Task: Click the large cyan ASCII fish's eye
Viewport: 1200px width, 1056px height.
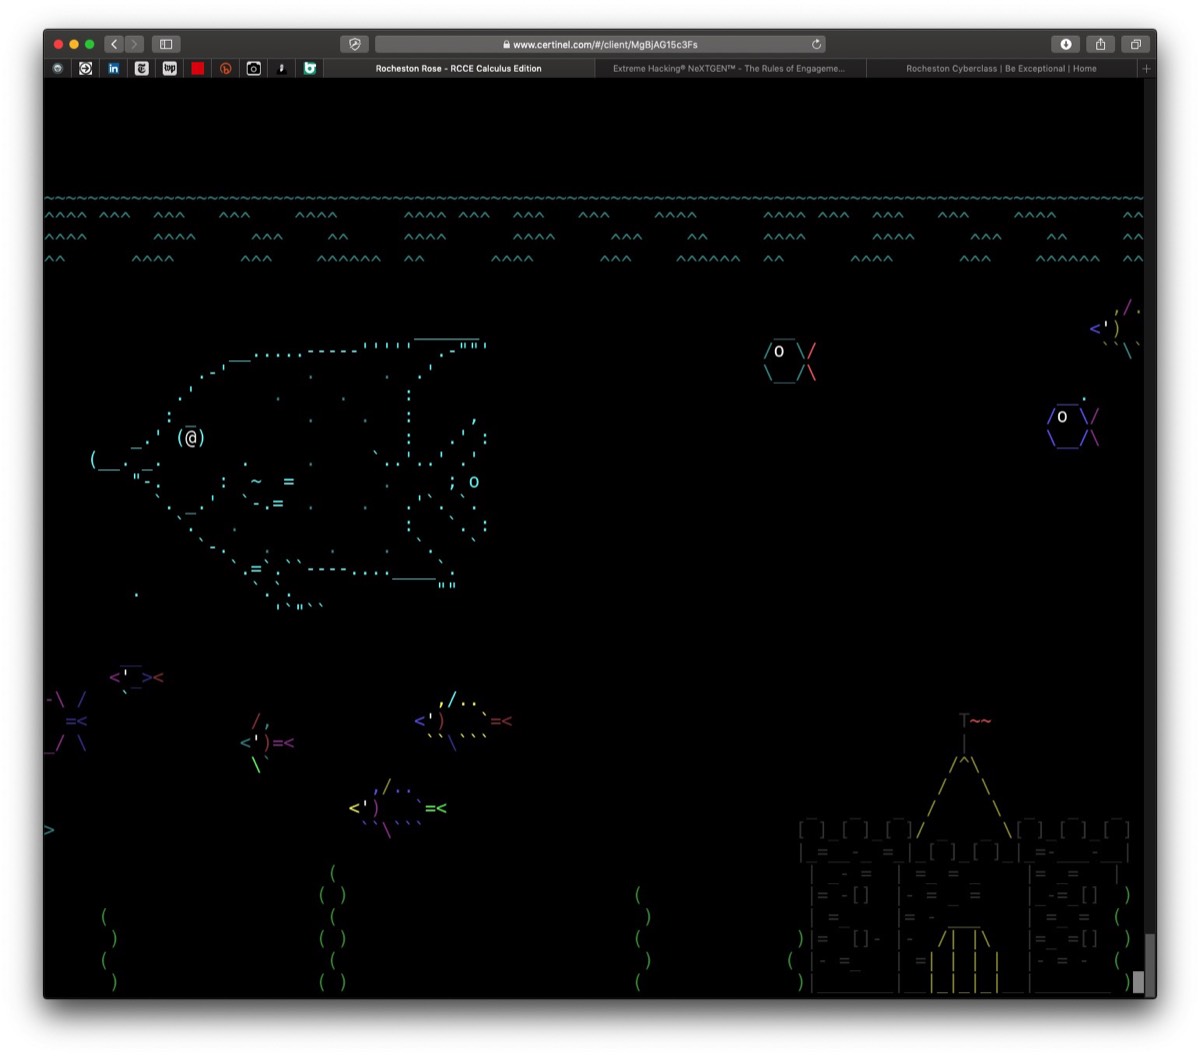Action: click(x=191, y=437)
